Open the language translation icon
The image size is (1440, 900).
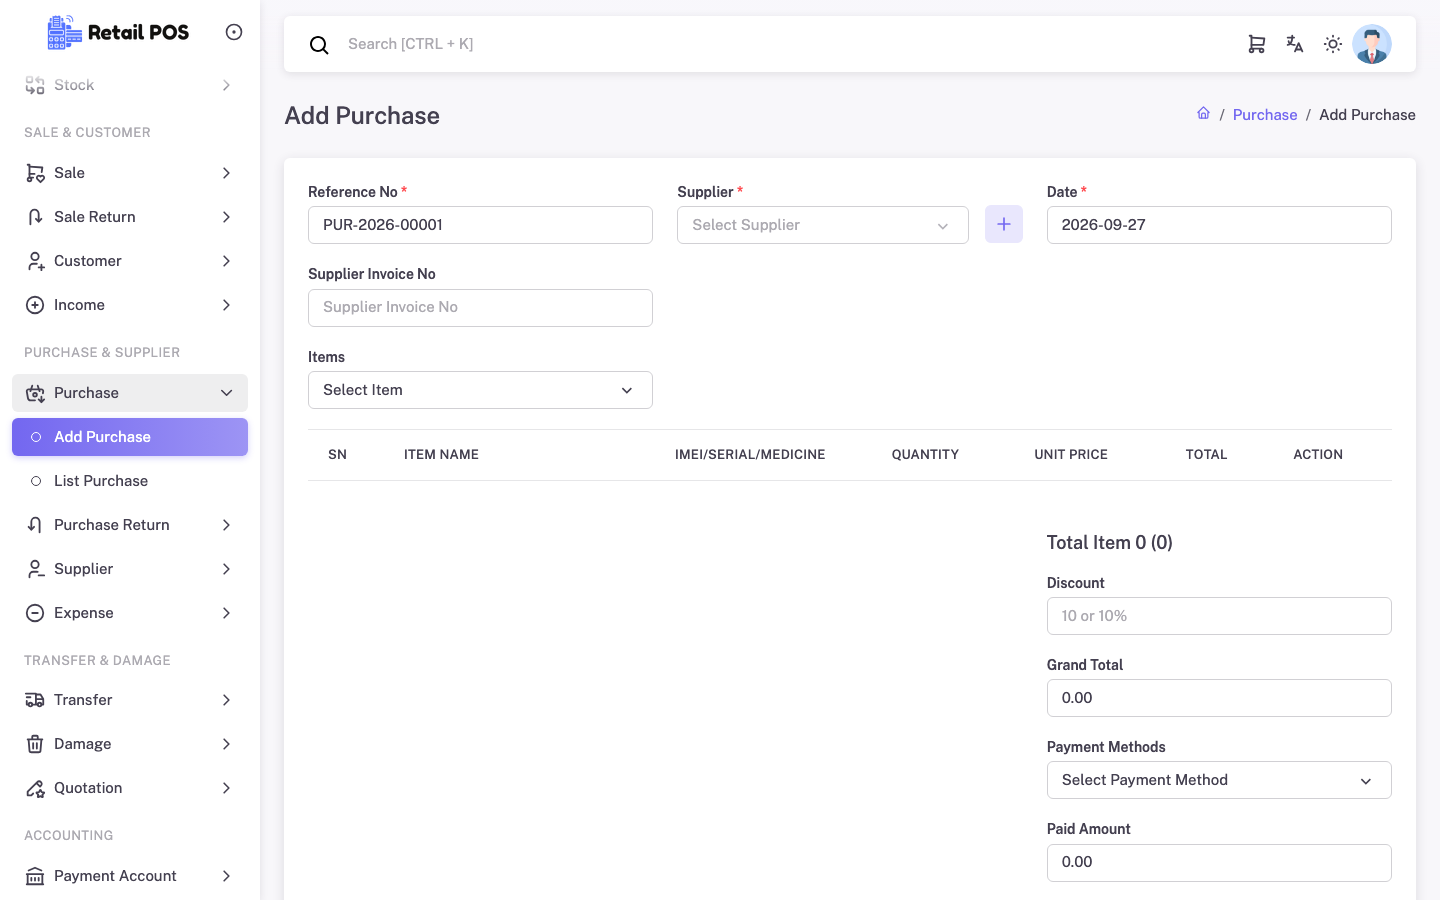1295,44
